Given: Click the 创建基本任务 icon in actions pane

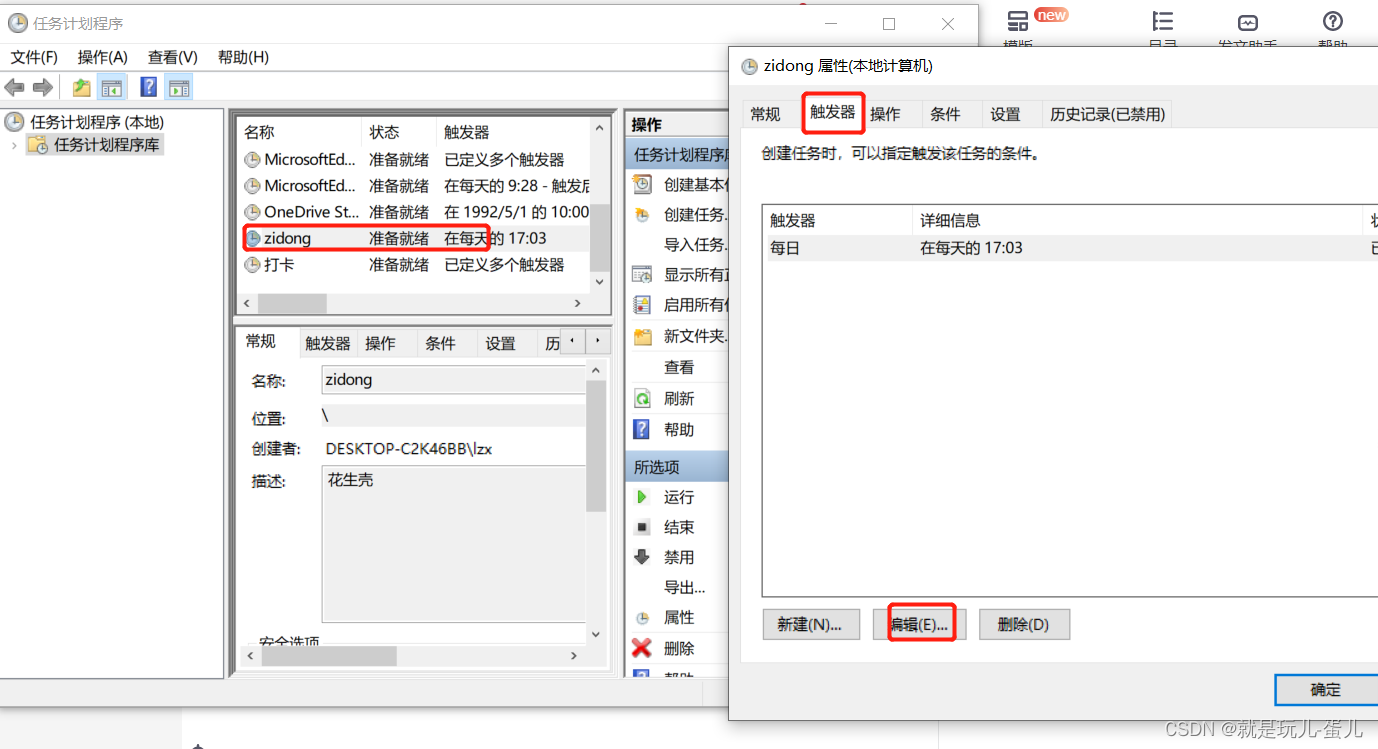Looking at the screenshot, I should coord(643,185).
